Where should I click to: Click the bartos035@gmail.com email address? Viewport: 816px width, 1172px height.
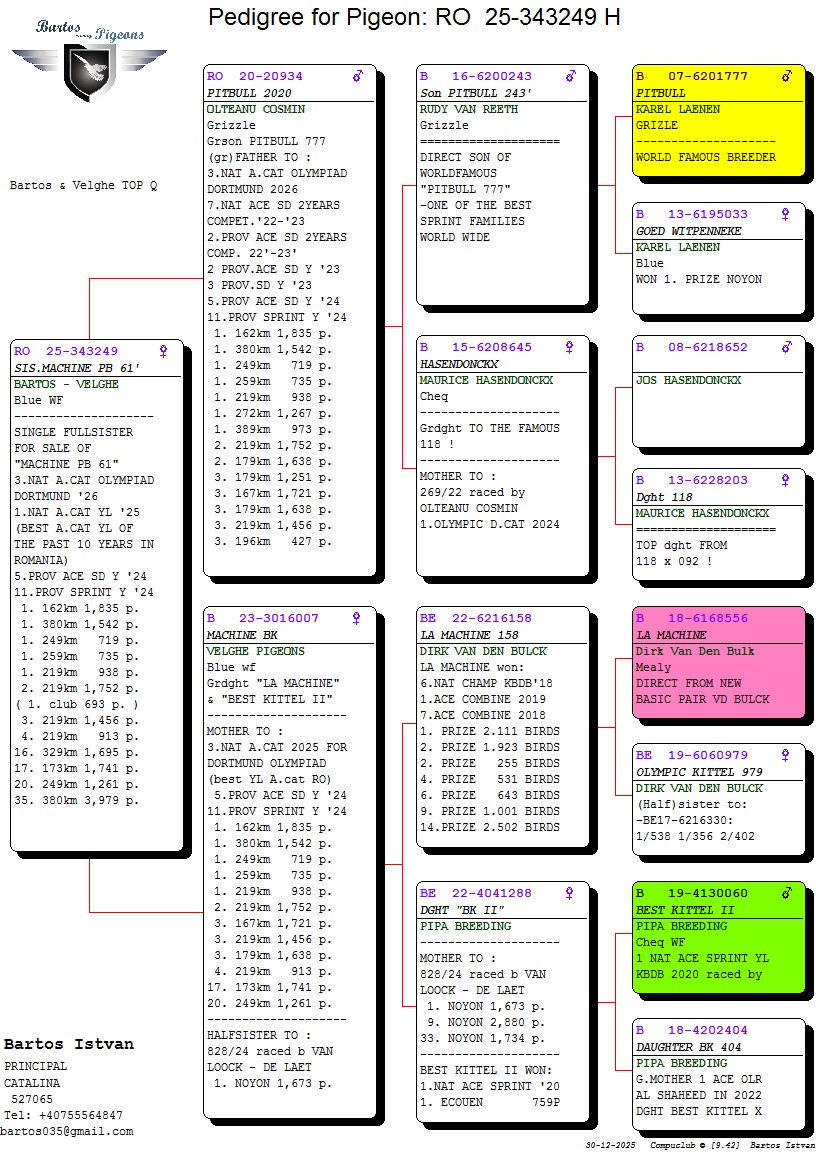67,1131
